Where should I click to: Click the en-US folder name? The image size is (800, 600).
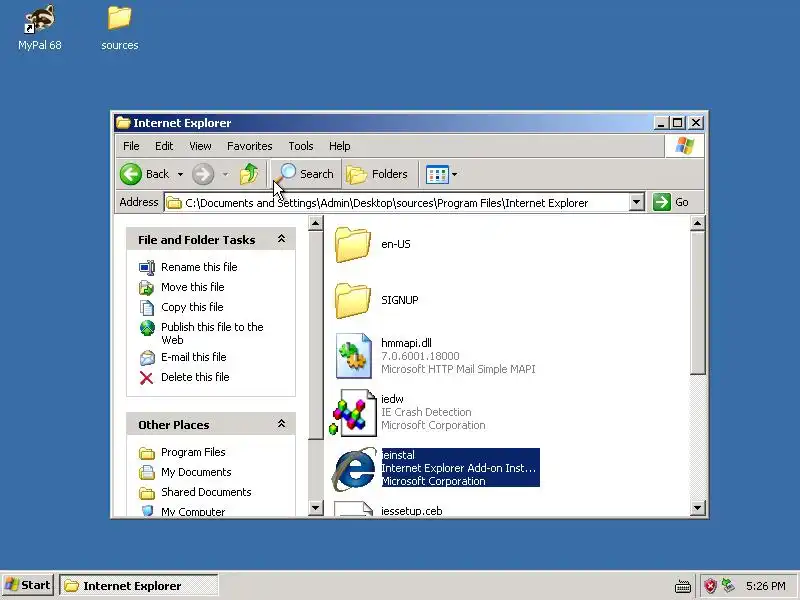click(x=395, y=244)
